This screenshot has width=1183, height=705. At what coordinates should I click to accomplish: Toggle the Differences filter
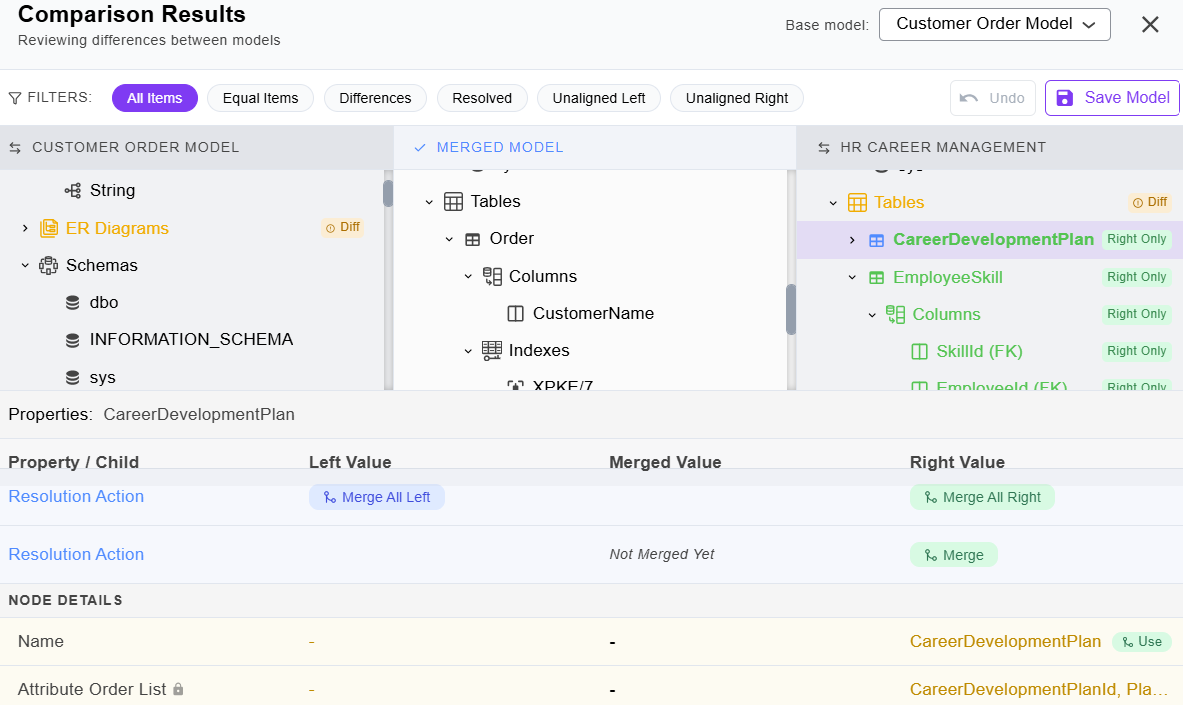point(375,98)
